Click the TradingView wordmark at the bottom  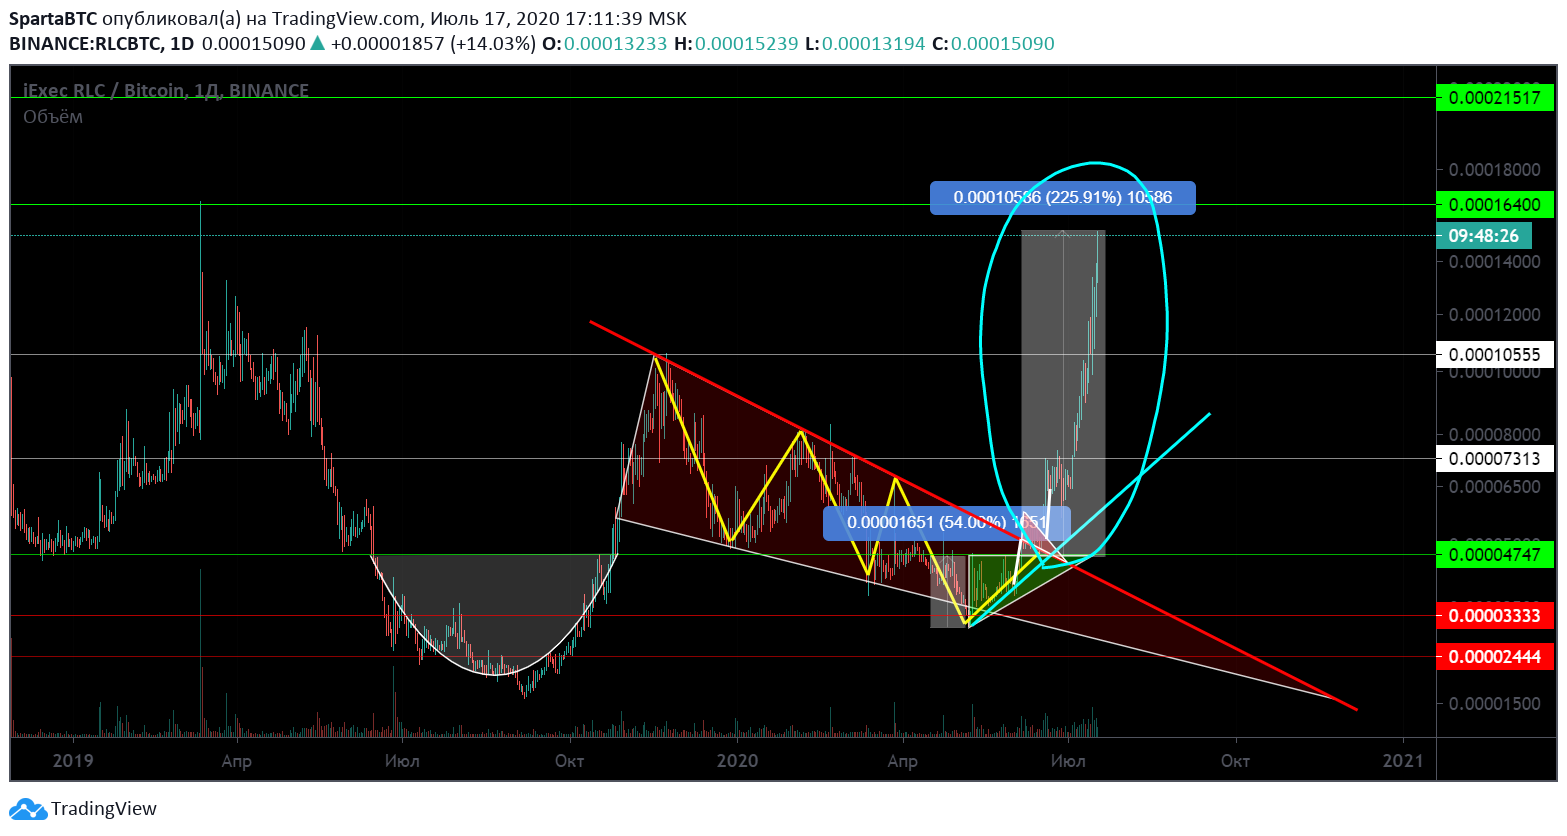(x=104, y=809)
